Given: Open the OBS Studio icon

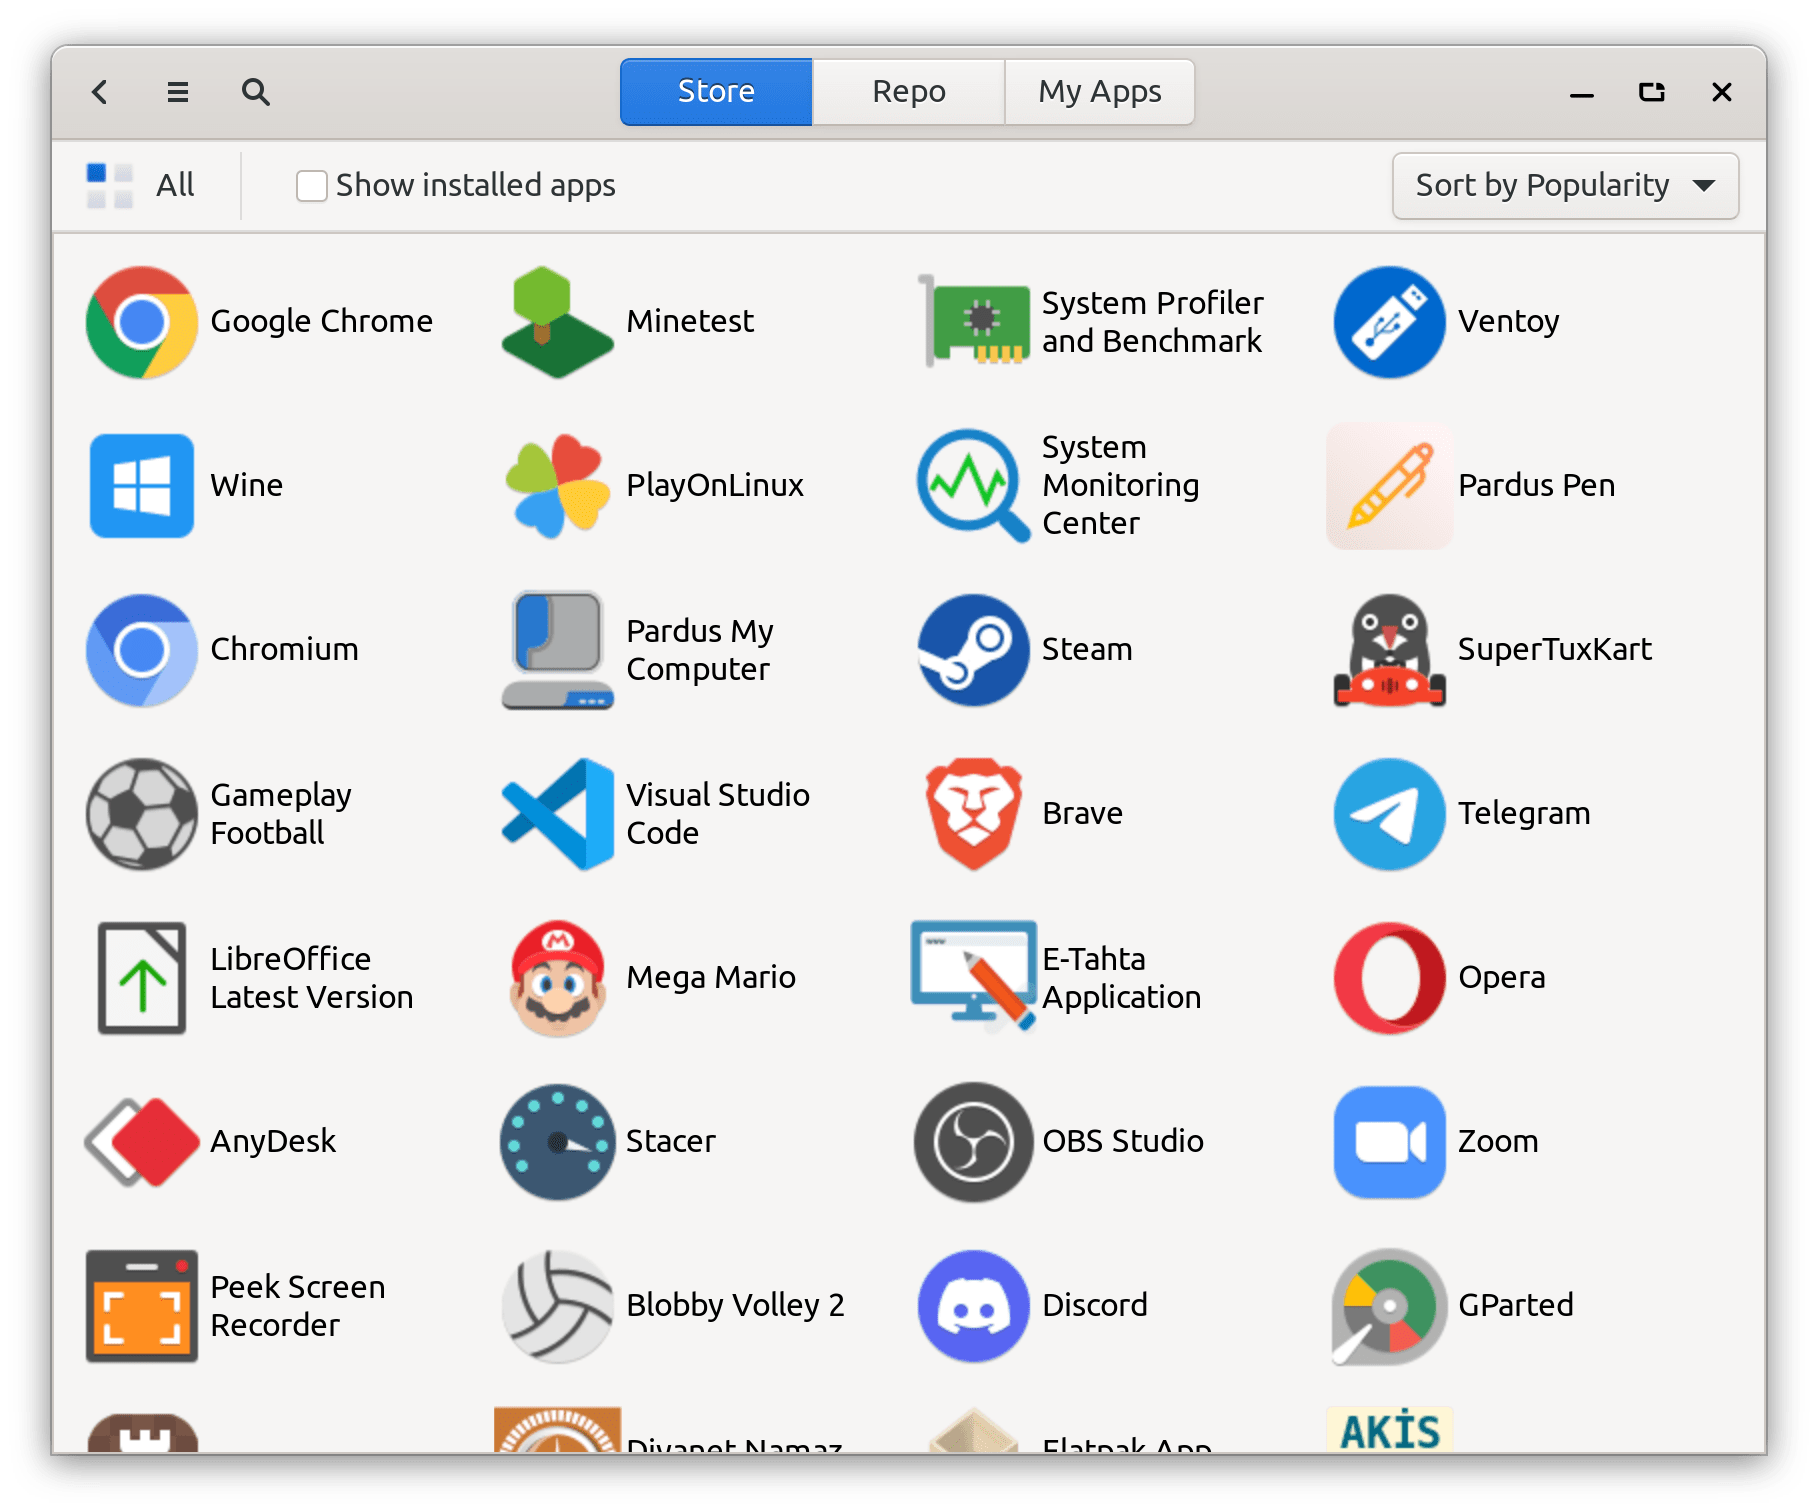Looking at the screenshot, I should click(x=973, y=1142).
